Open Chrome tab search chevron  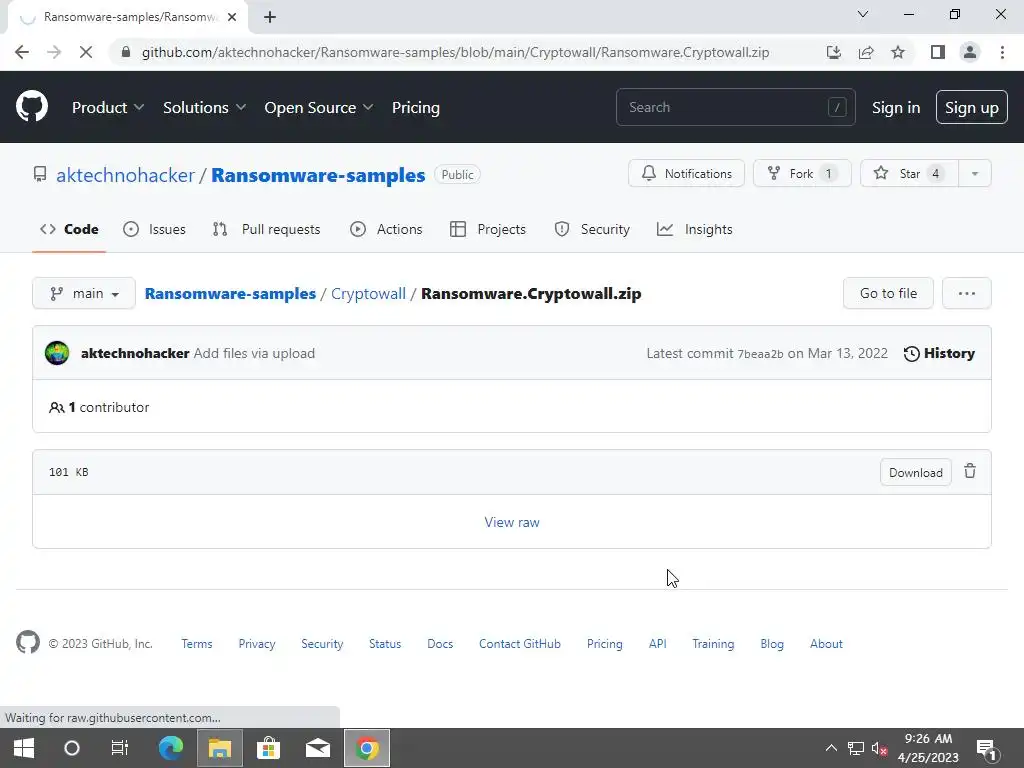(863, 14)
